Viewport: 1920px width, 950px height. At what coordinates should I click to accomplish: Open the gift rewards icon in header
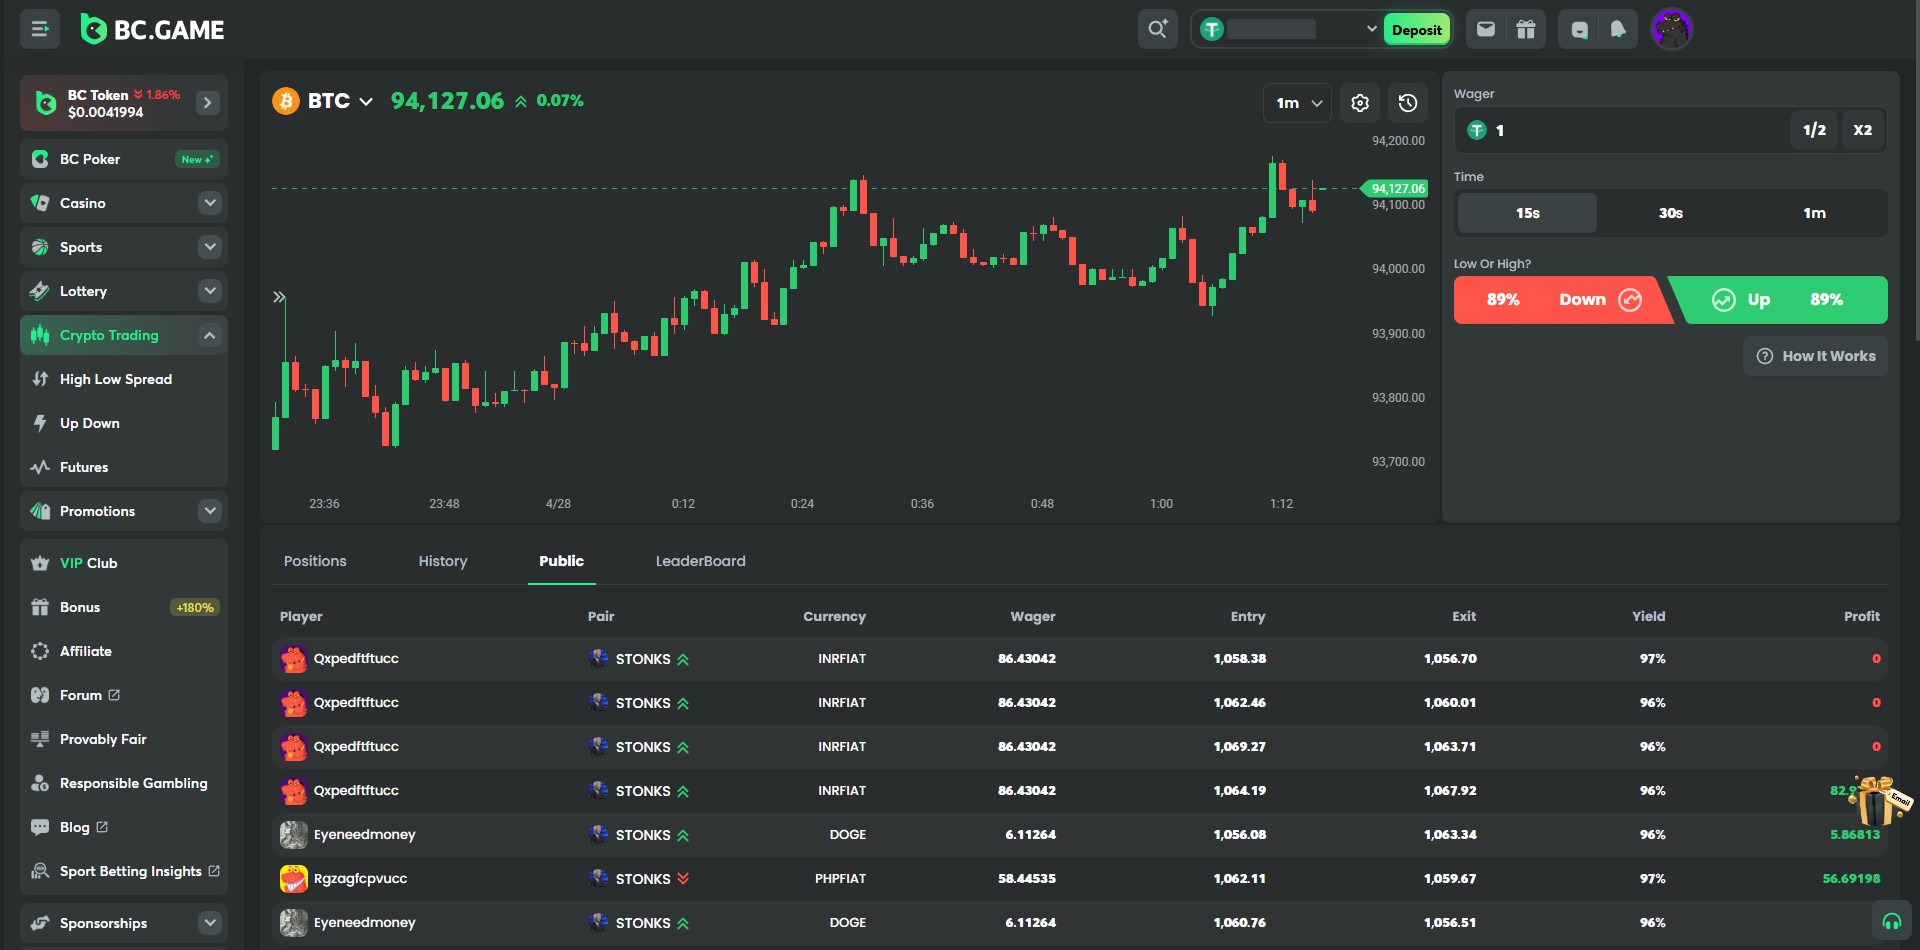click(1526, 29)
